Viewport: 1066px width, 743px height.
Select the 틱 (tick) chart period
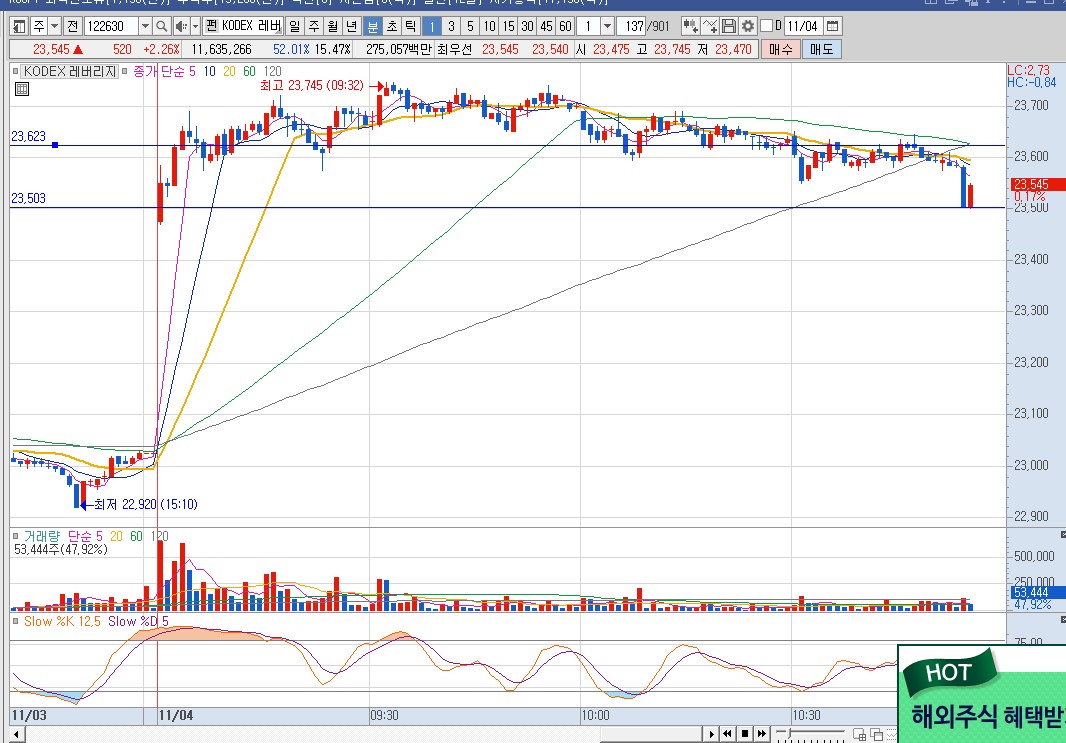click(x=410, y=27)
